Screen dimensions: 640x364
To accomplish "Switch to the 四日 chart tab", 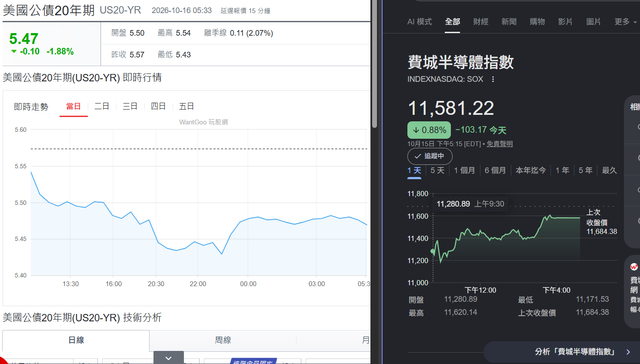I will [158, 107].
